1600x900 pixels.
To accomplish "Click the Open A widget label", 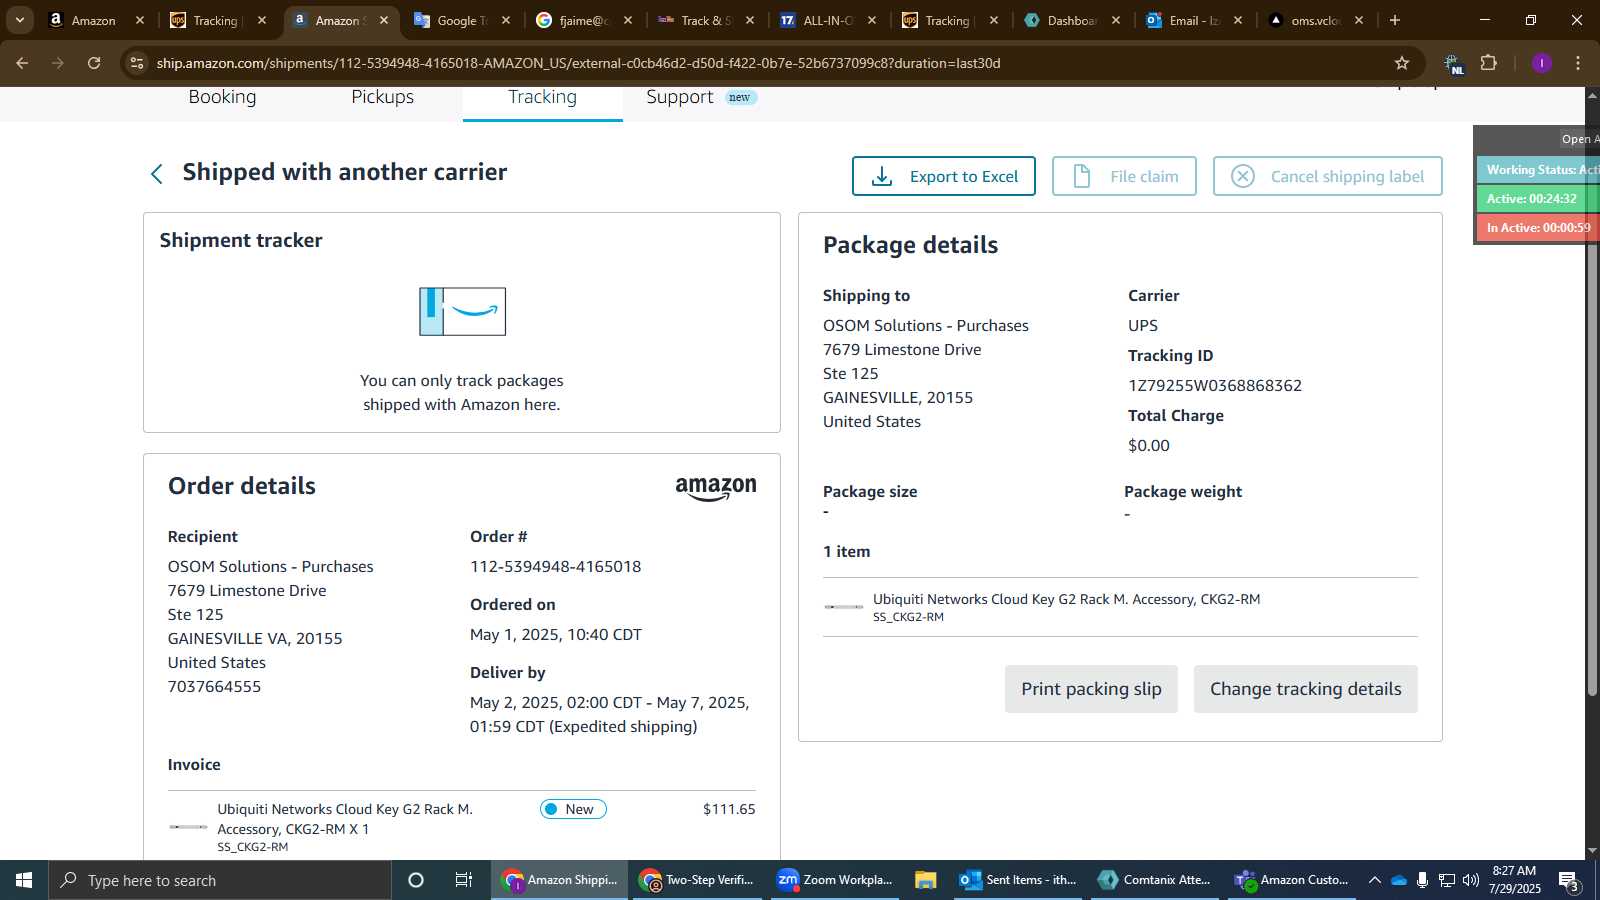I will click(1579, 139).
